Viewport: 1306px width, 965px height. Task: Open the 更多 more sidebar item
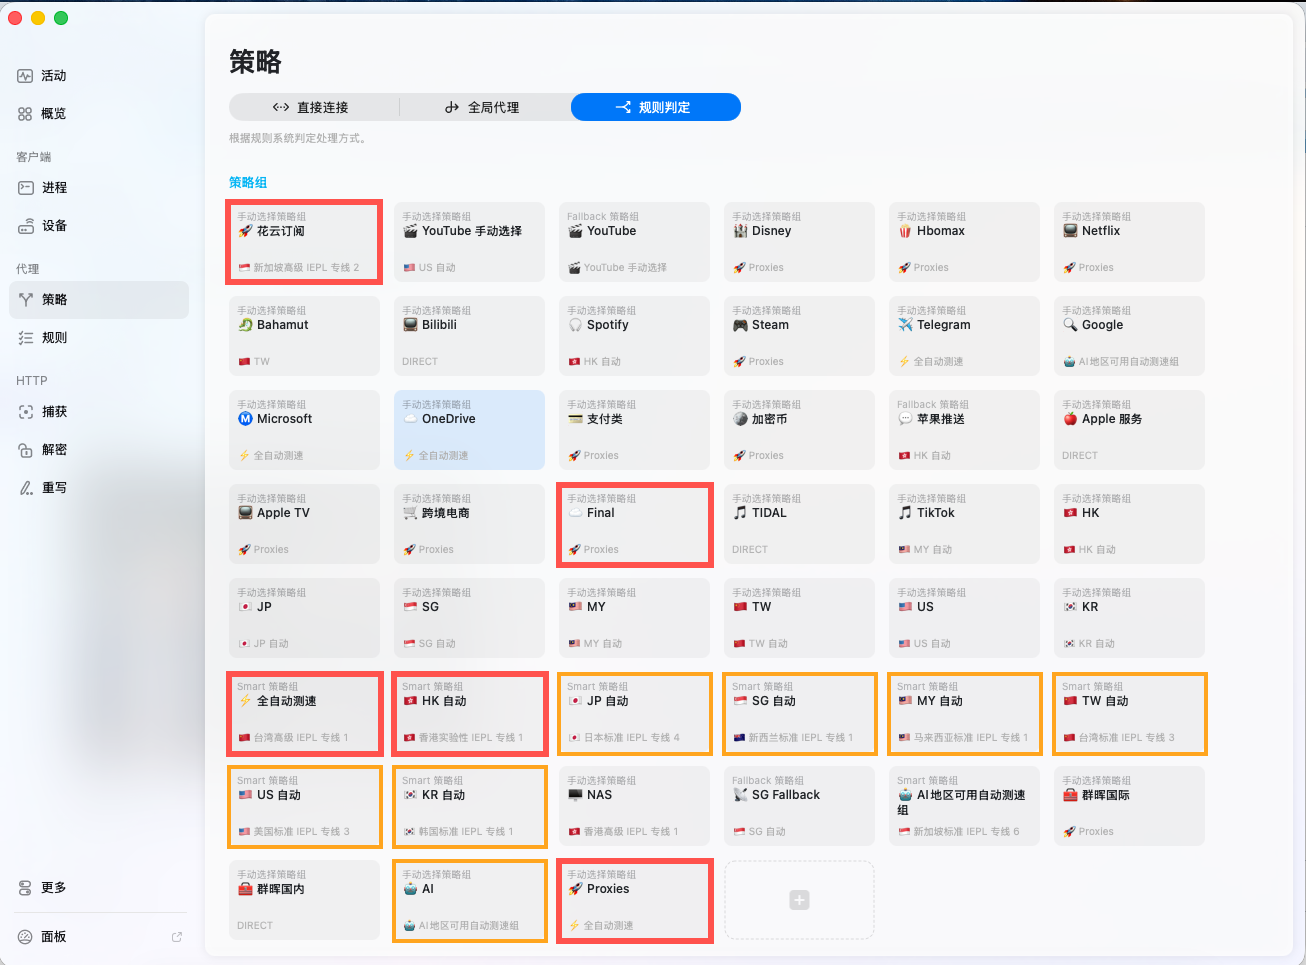(x=99, y=888)
